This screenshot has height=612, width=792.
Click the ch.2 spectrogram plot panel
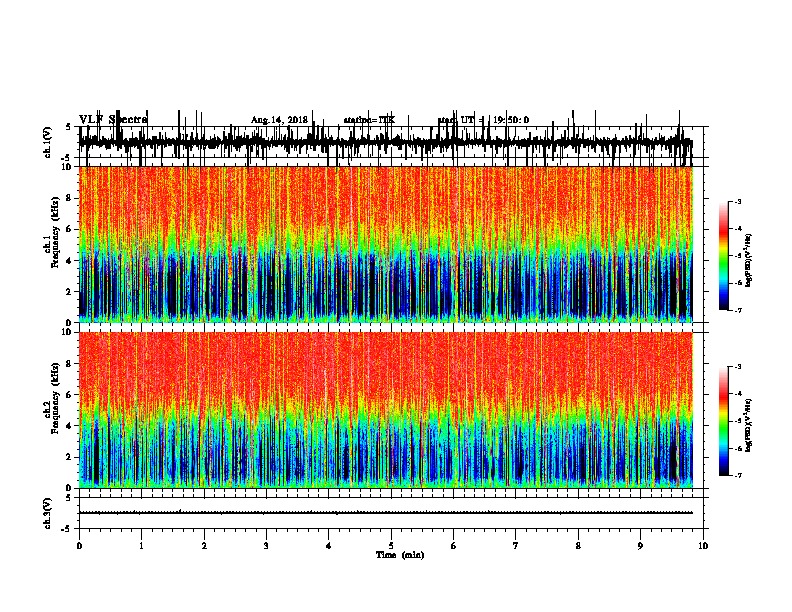coord(386,410)
